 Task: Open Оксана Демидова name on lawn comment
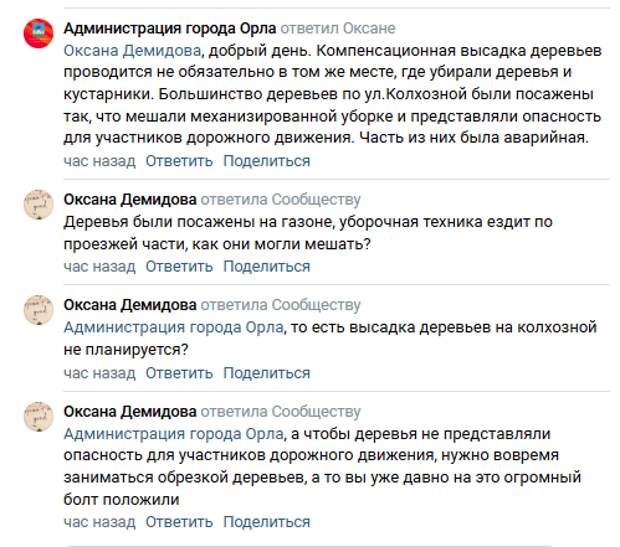pyautogui.click(x=130, y=199)
